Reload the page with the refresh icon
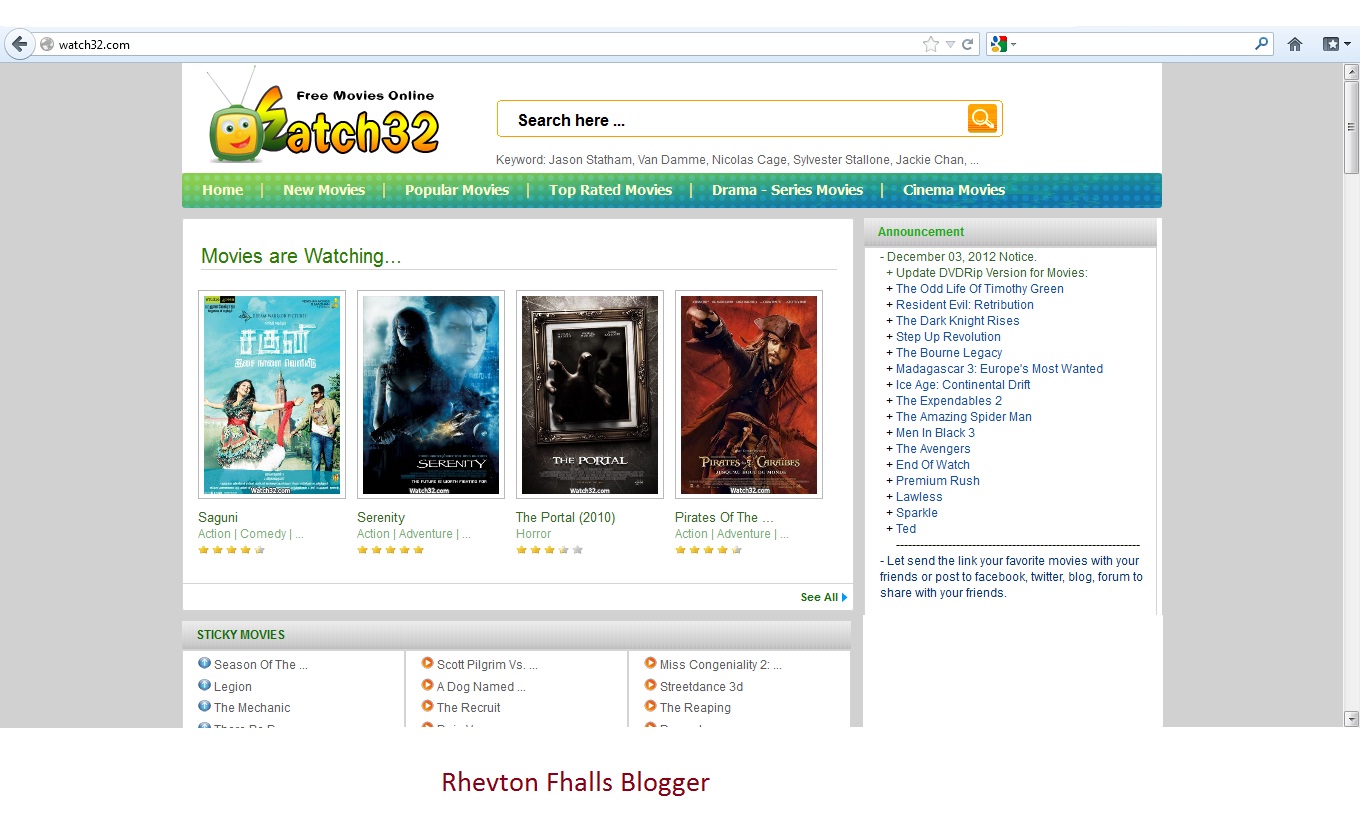This screenshot has width=1360, height=815. click(968, 44)
